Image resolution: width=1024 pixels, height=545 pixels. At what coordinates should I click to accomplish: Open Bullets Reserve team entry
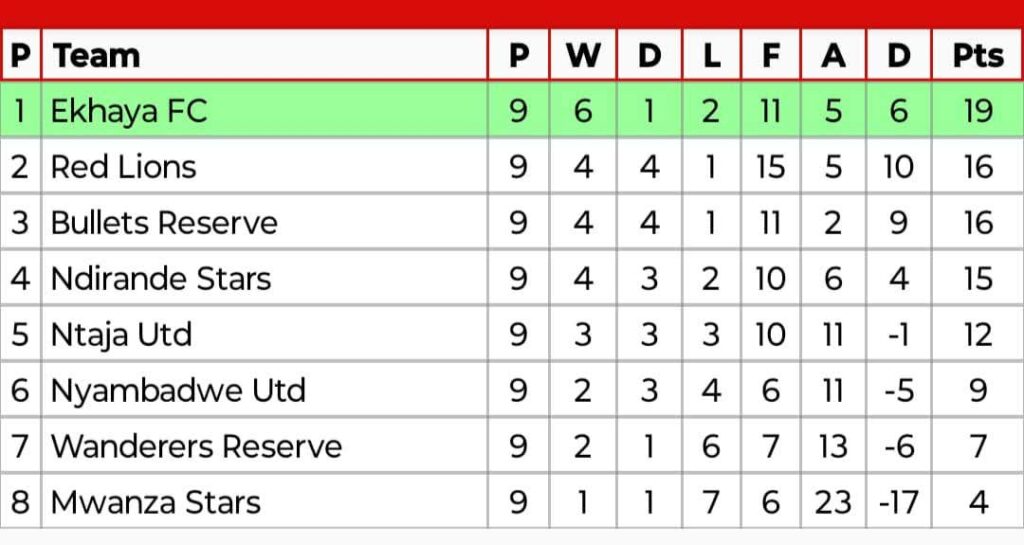164,223
